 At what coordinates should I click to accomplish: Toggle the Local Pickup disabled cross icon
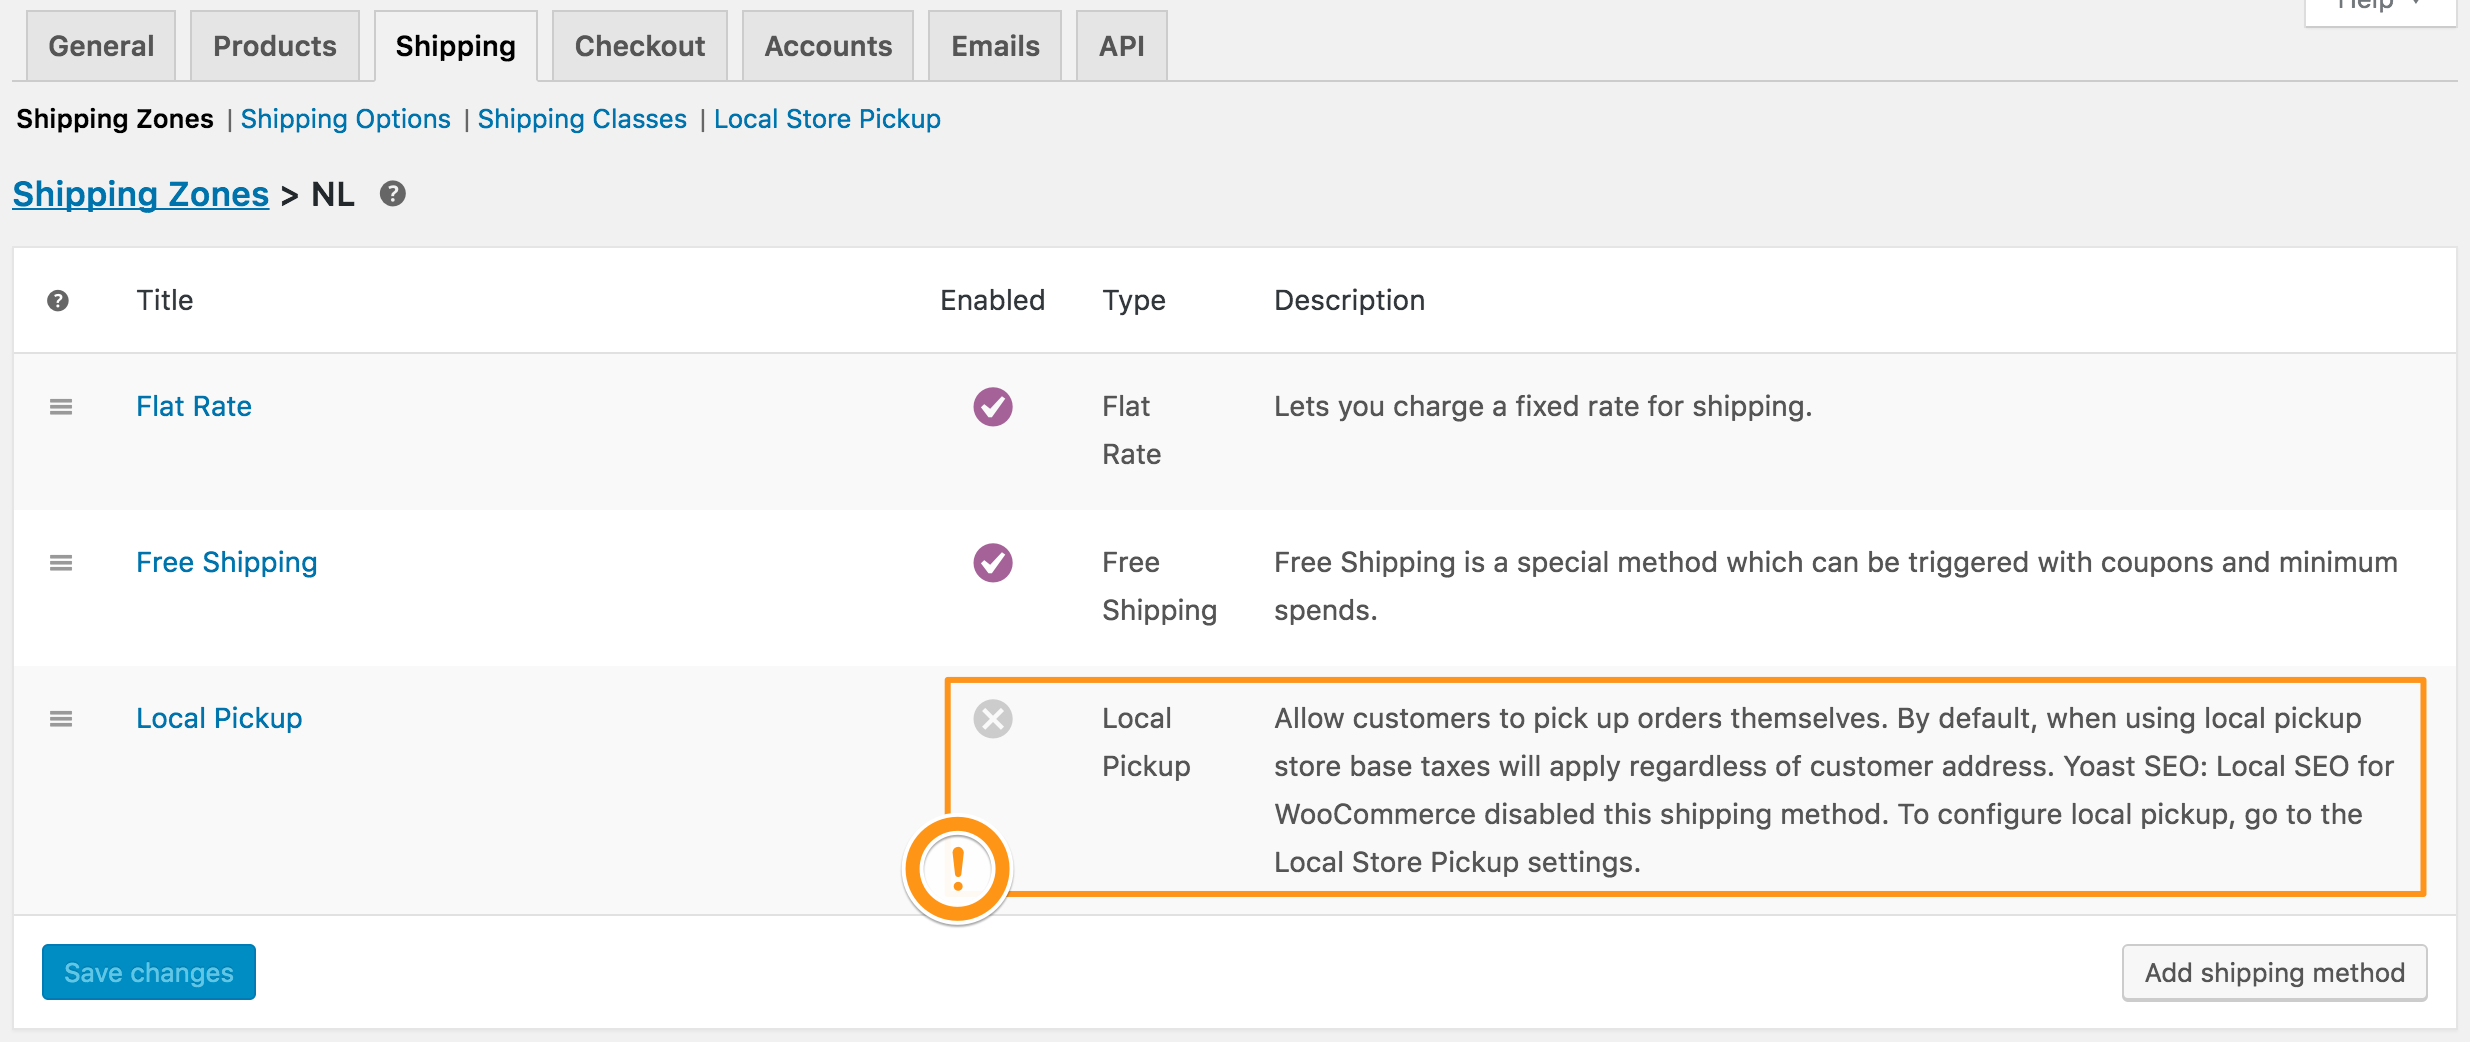(993, 719)
